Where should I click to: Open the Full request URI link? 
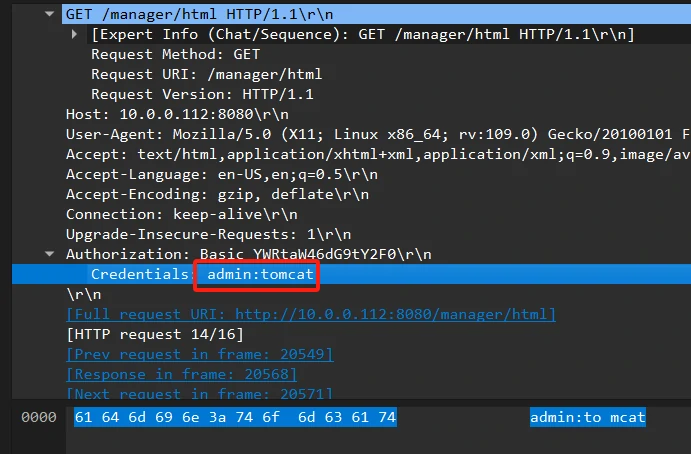[310, 314]
